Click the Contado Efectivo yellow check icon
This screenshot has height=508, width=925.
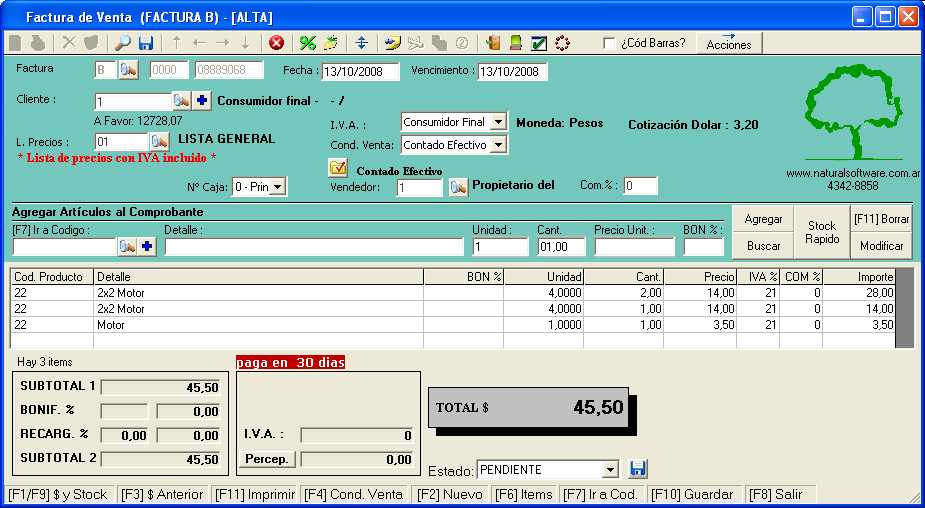click(x=338, y=168)
